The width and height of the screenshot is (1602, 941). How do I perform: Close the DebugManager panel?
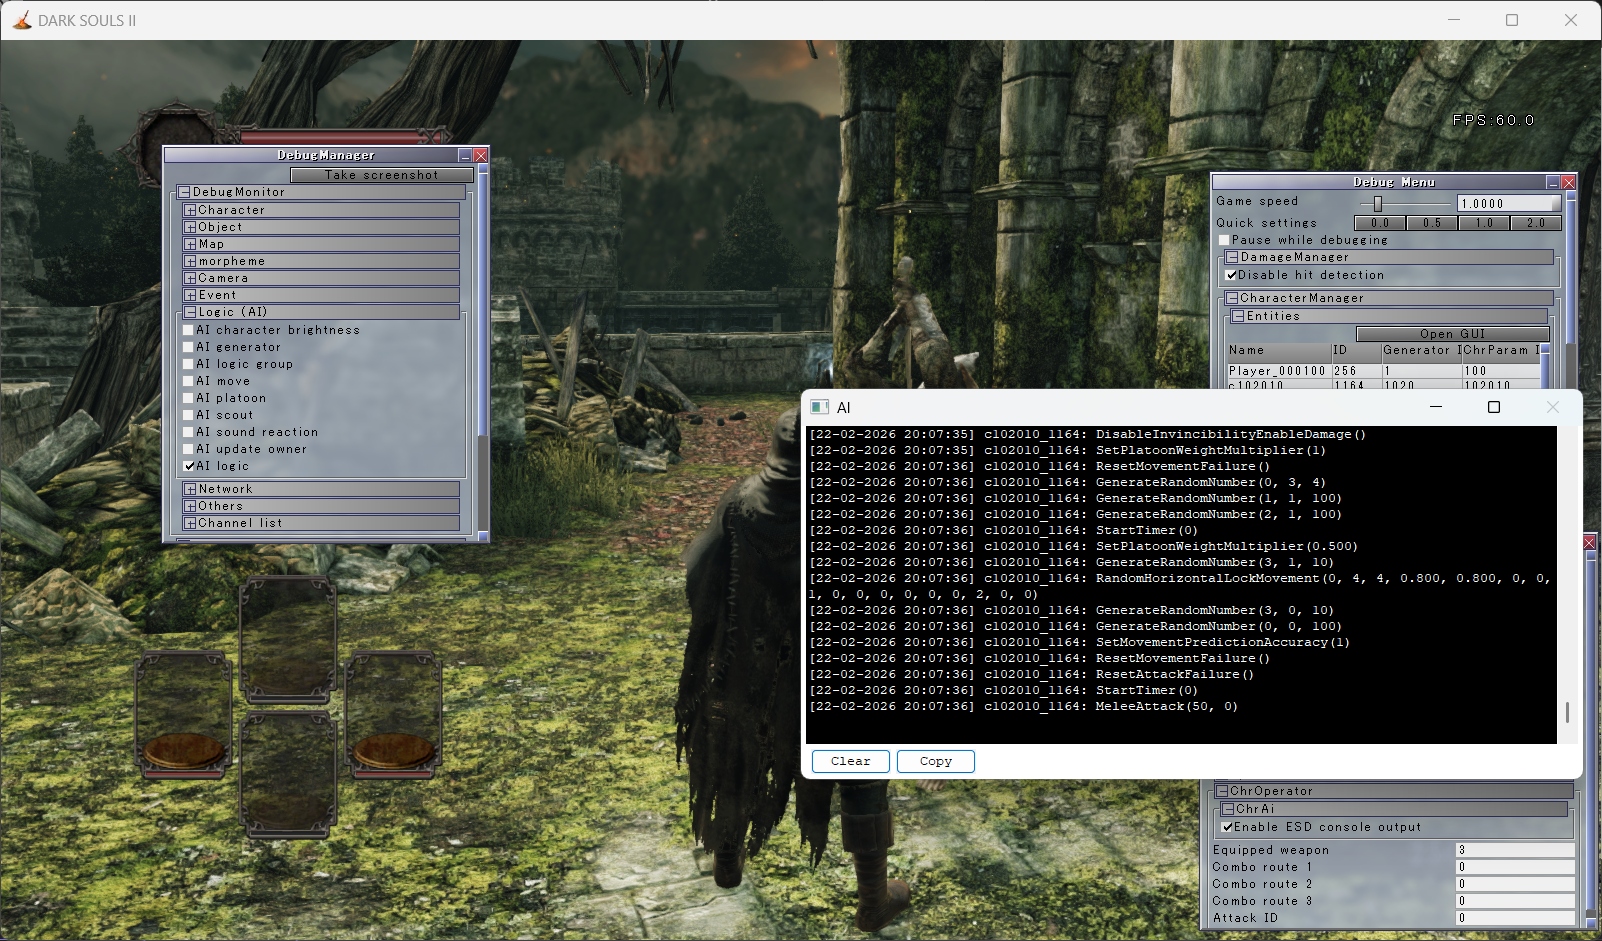(481, 155)
